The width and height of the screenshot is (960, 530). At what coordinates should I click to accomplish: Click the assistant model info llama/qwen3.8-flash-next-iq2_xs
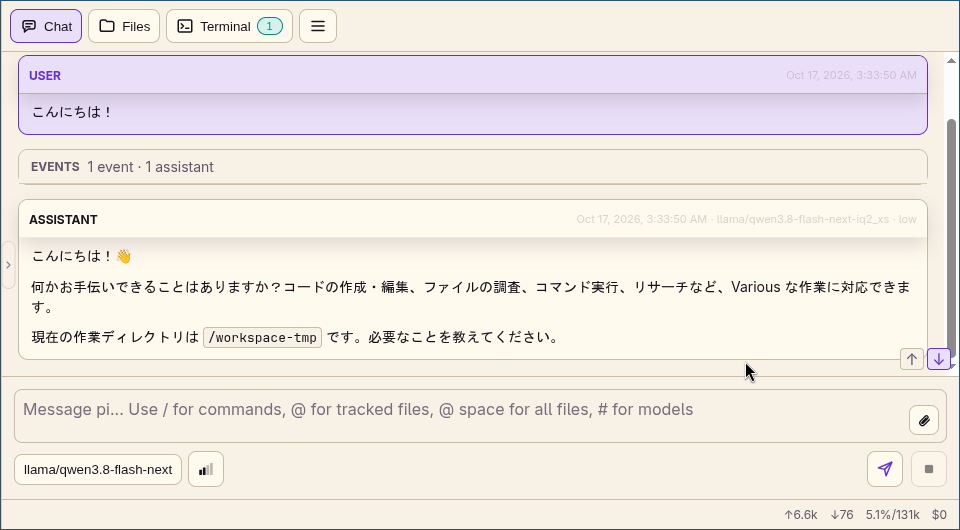[803, 219]
